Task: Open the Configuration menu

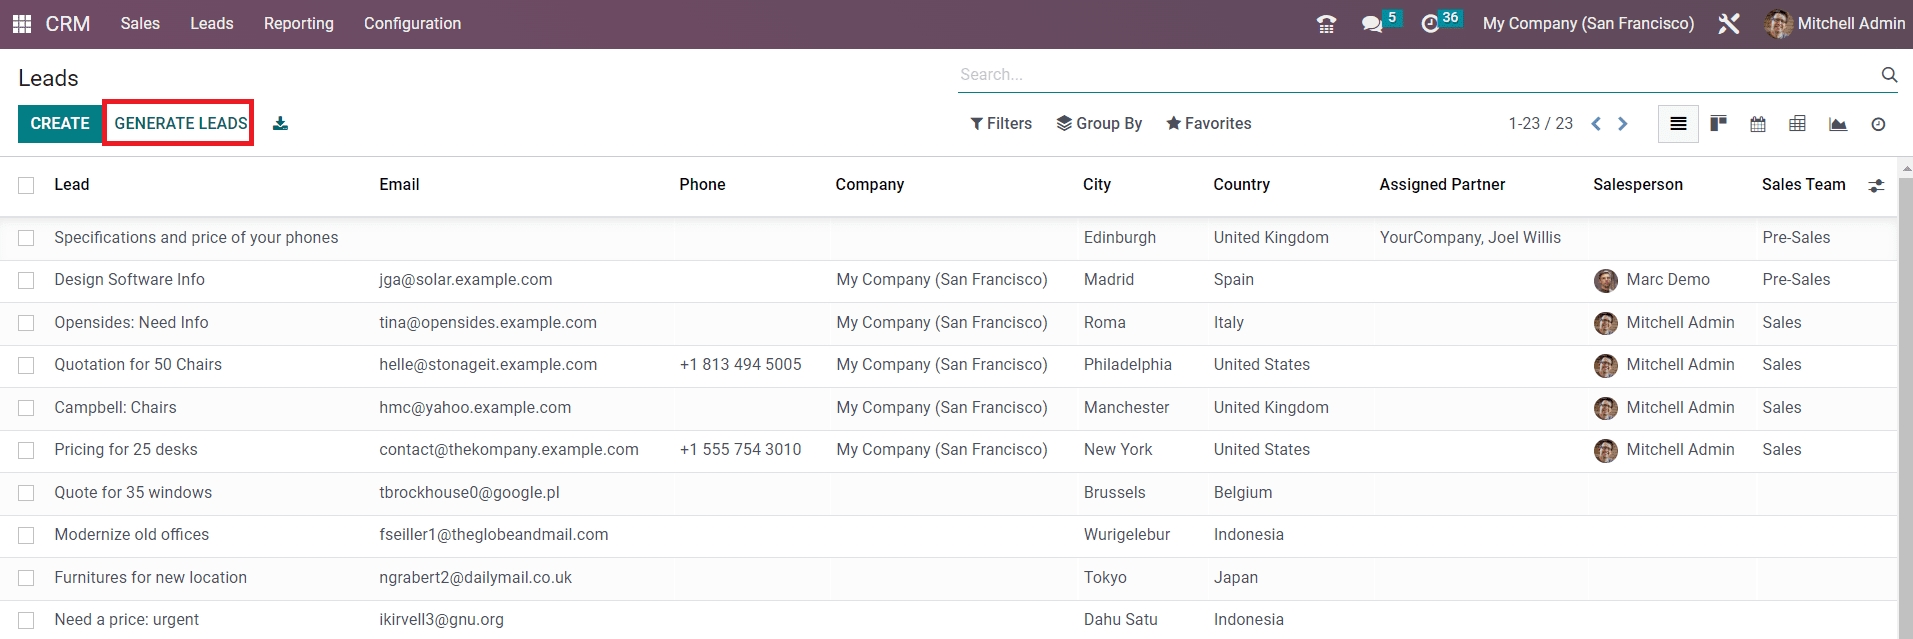Action: [x=412, y=24]
